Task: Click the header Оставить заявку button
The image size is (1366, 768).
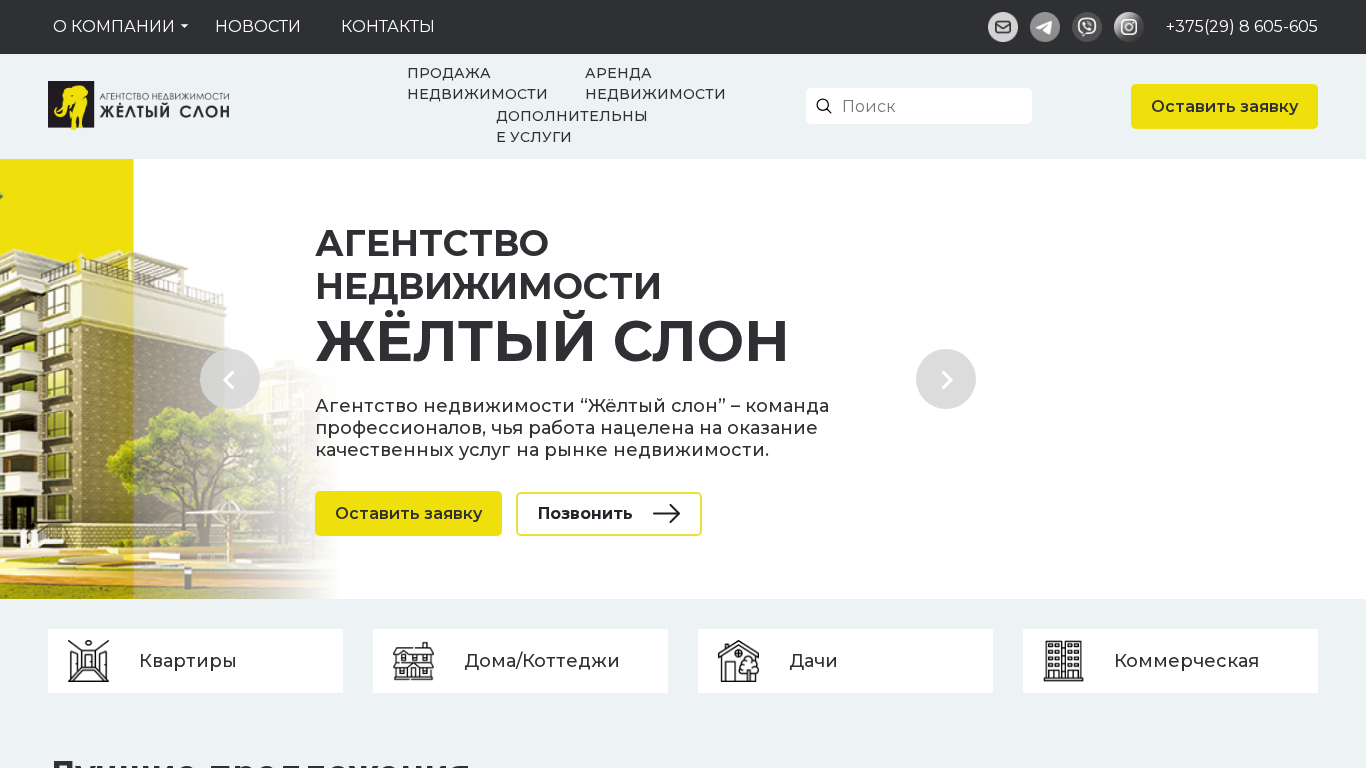Action: (1224, 106)
